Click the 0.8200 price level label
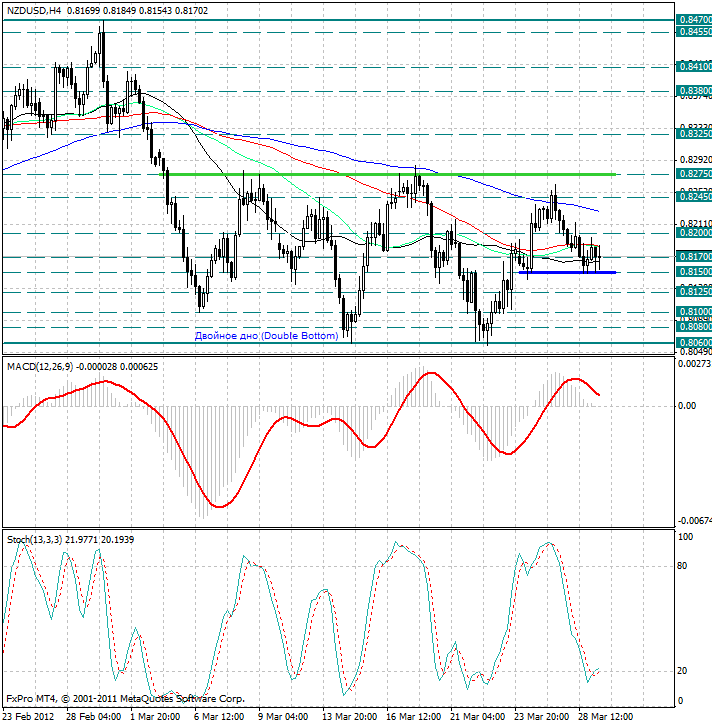Screen dimensions: 712x724 click(x=694, y=233)
